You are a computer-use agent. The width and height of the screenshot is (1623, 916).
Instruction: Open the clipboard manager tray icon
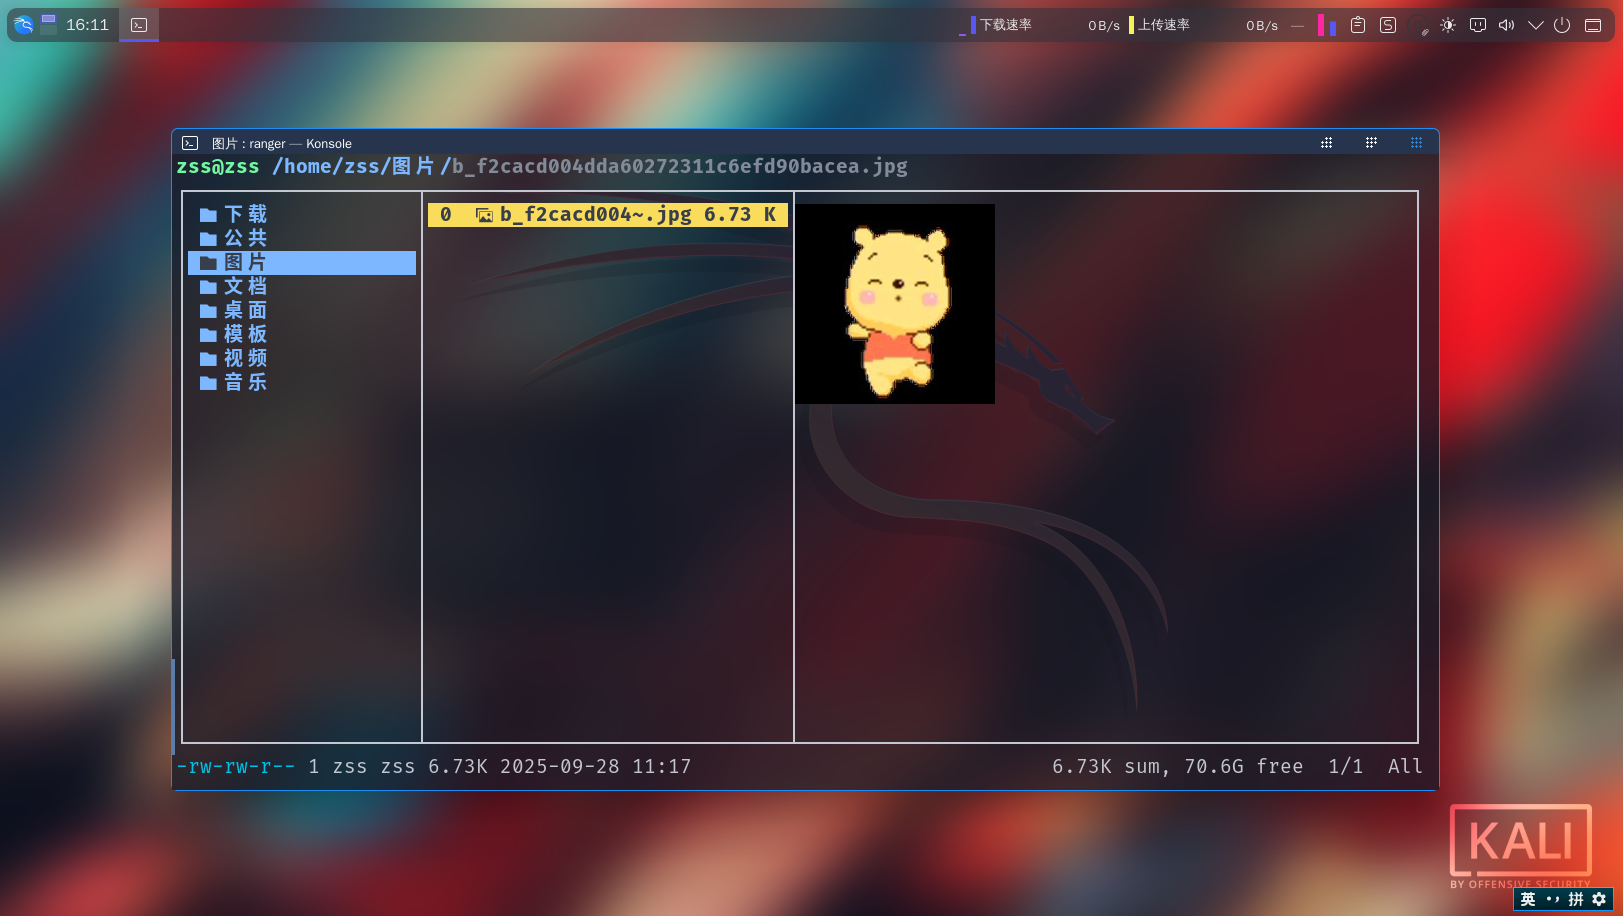point(1357,25)
